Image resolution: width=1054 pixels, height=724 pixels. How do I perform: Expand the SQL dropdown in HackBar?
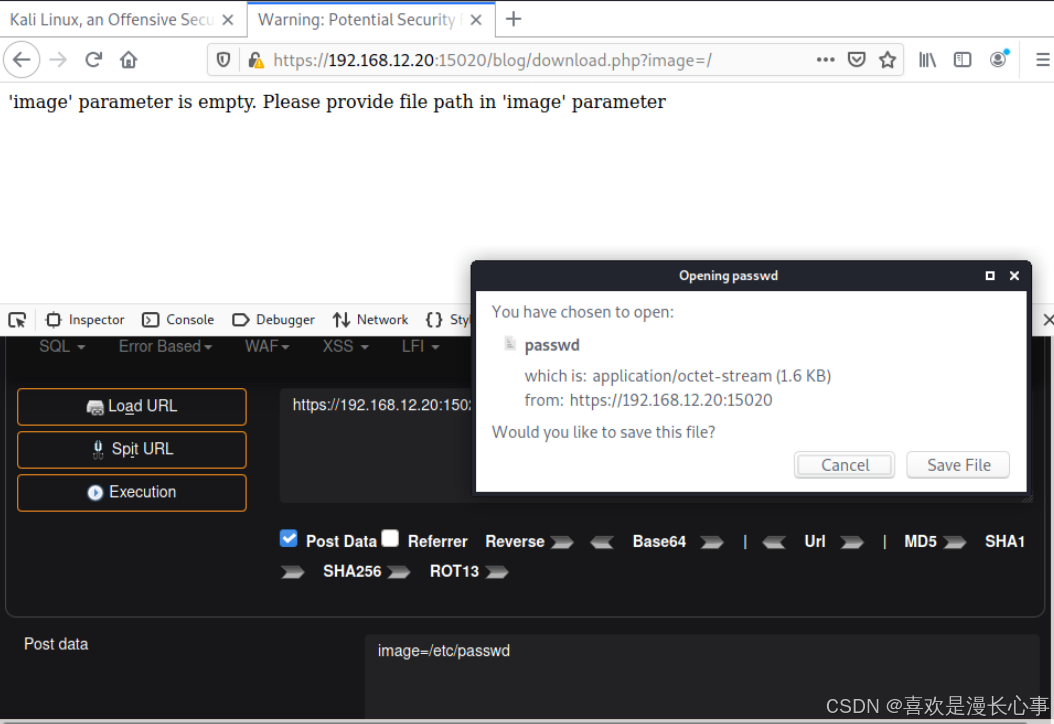click(62, 346)
